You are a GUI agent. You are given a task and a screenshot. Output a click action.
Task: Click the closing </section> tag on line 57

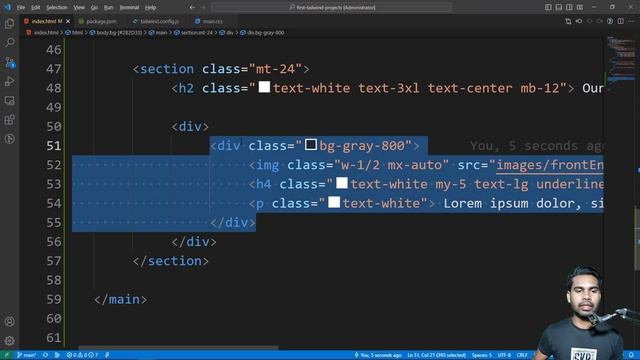[171, 261]
